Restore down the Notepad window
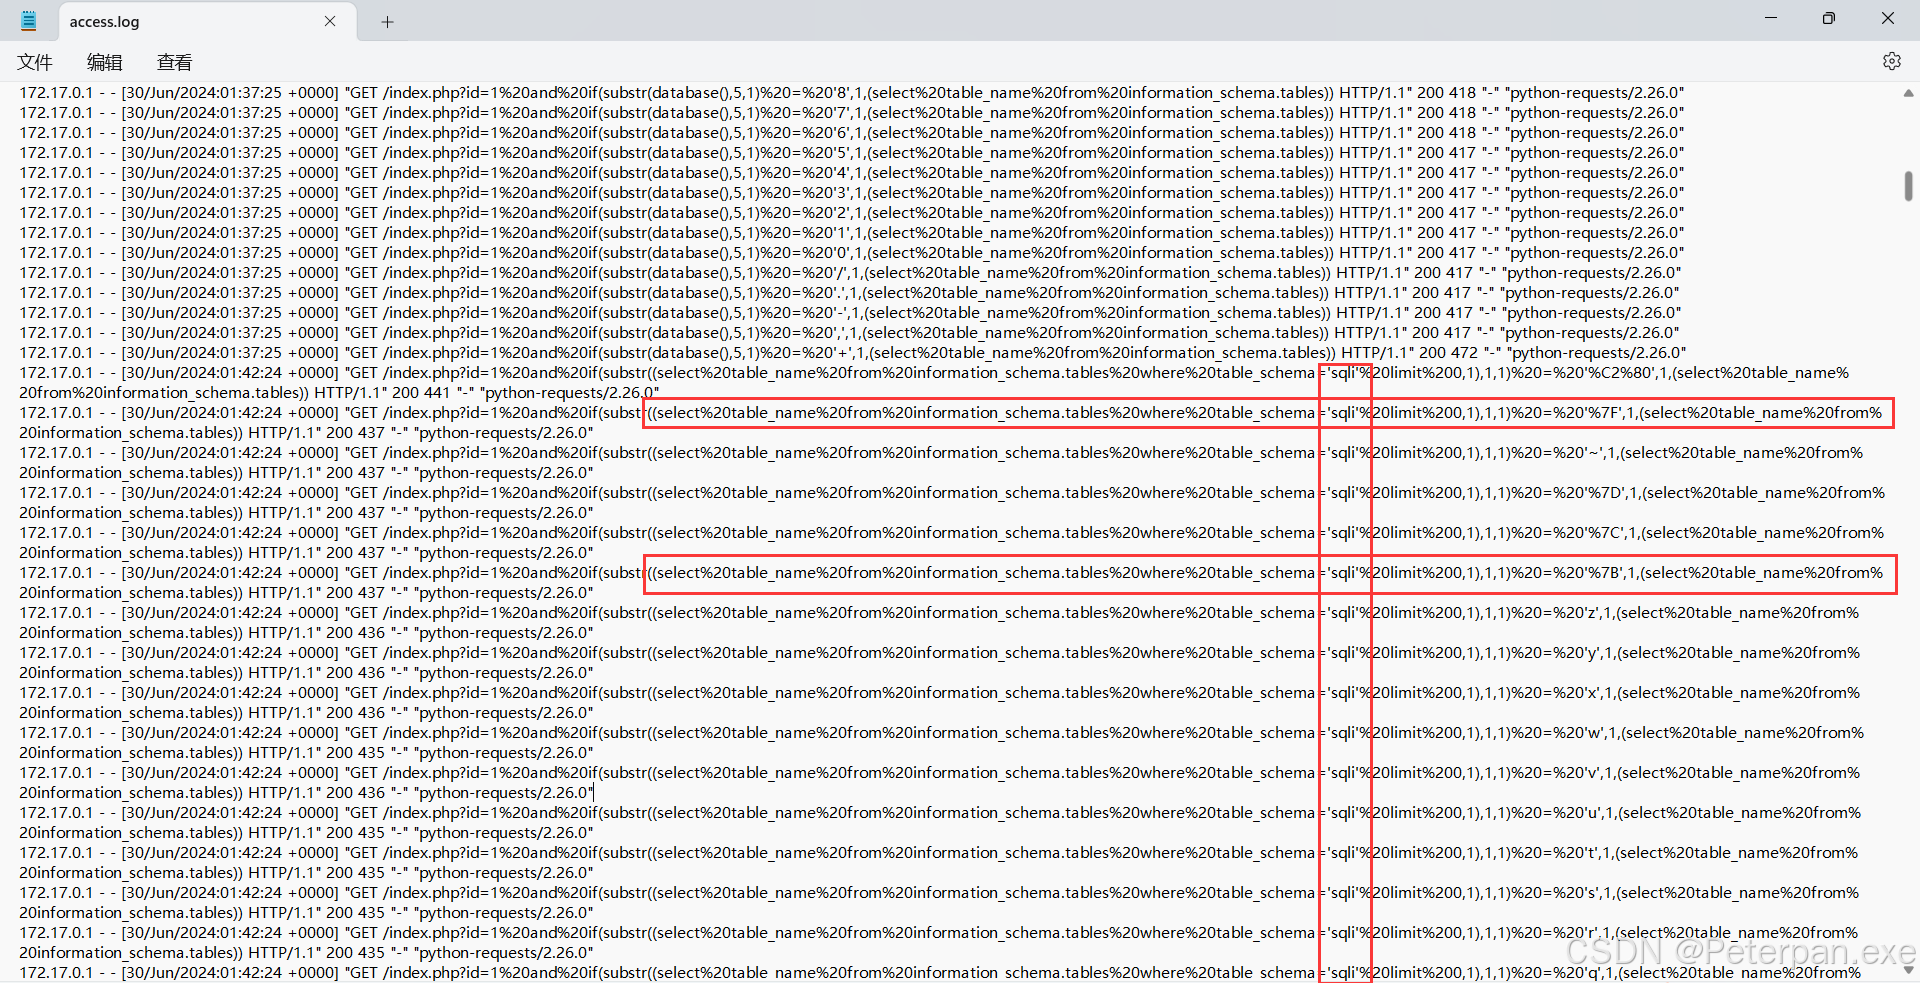The width and height of the screenshot is (1920, 983). click(1829, 18)
